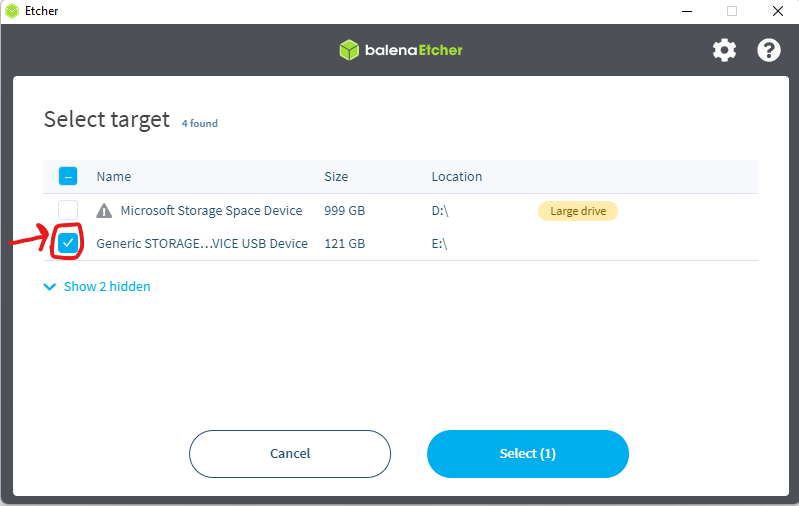
Task: Sort by the Size column header
Action: click(x=336, y=176)
